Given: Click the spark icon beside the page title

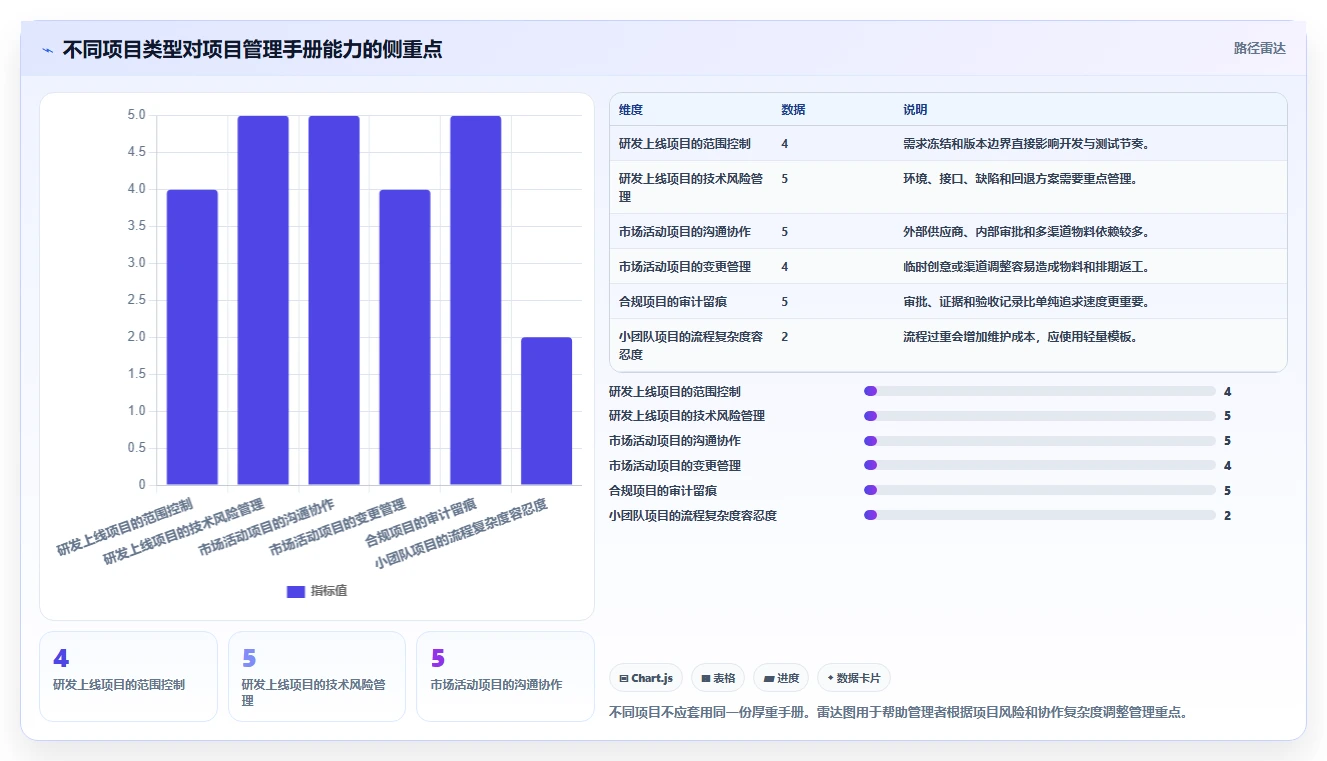Looking at the screenshot, I should tap(47, 50).
